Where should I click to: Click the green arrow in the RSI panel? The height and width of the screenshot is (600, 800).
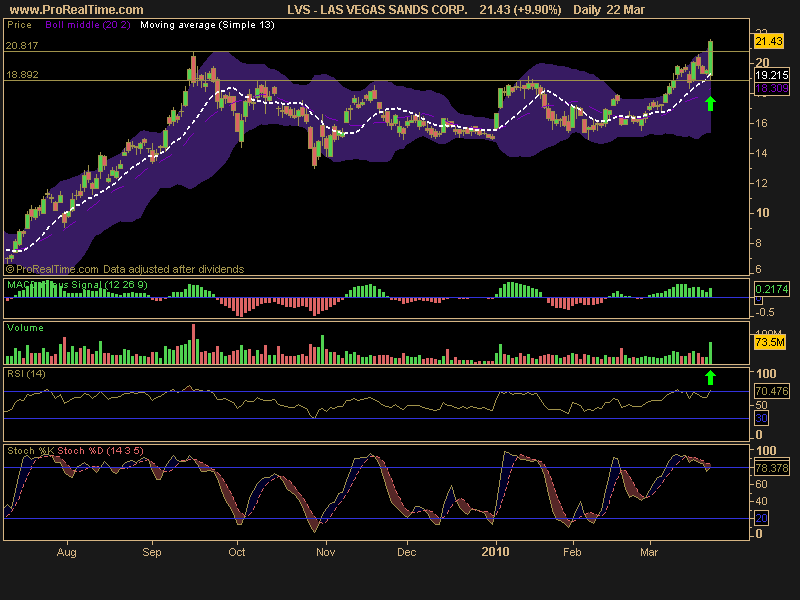click(x=710, y=378)
